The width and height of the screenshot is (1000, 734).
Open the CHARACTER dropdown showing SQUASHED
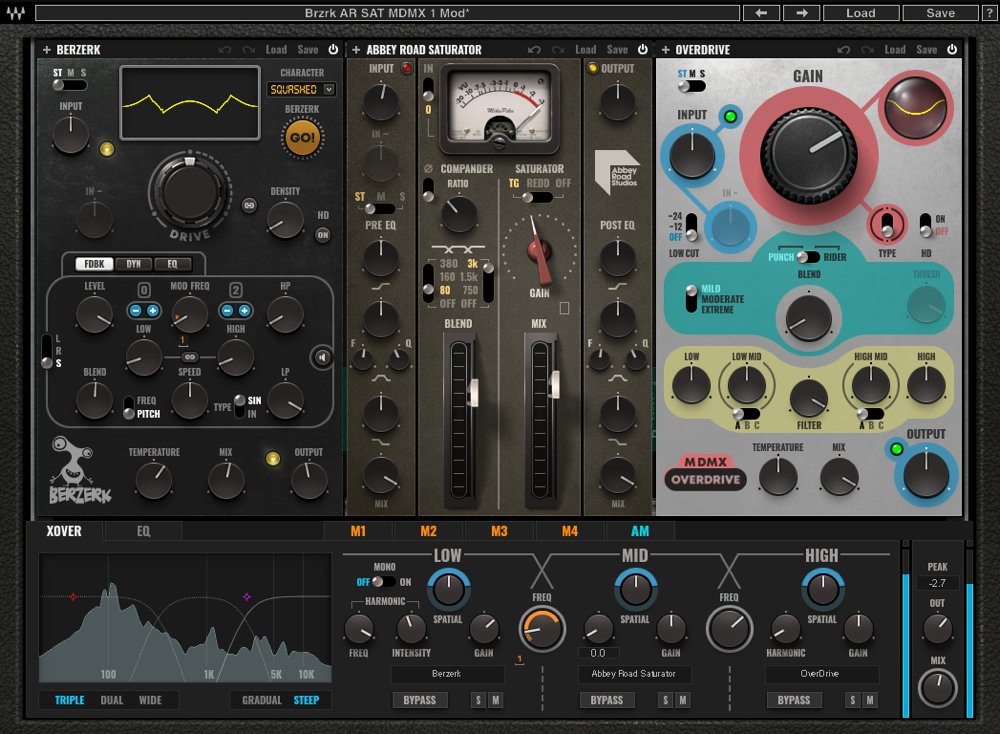(x=300, y=89)
